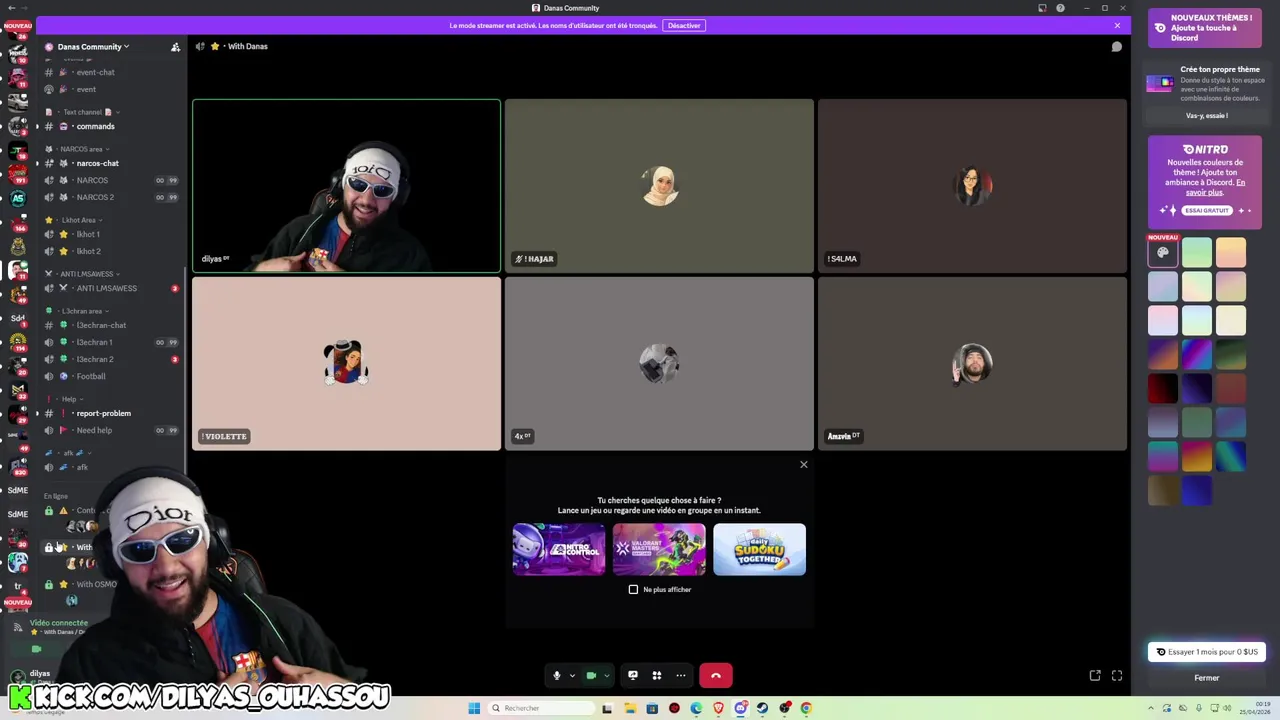
Task: Show the chat icon at top right
Action: tap(1117, 46)
